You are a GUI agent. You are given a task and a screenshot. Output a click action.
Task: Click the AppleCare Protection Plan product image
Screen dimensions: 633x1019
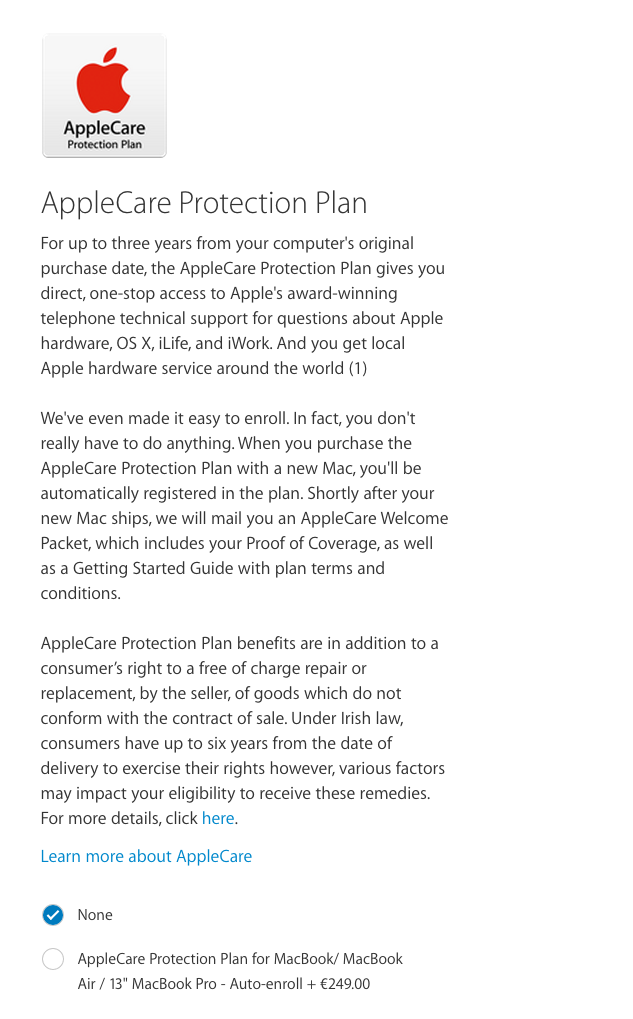[104, 96]
